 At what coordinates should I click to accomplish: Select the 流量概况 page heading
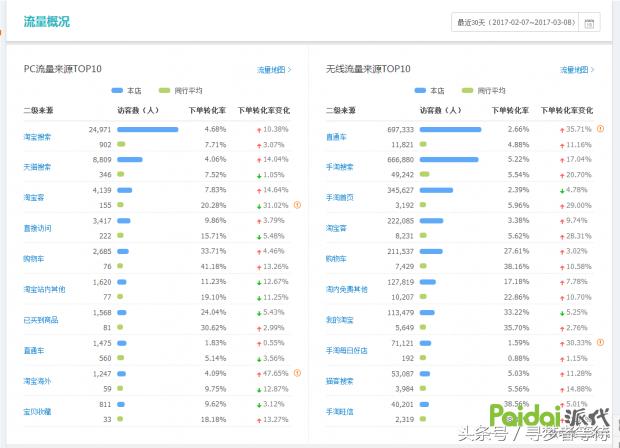(47, 21)
